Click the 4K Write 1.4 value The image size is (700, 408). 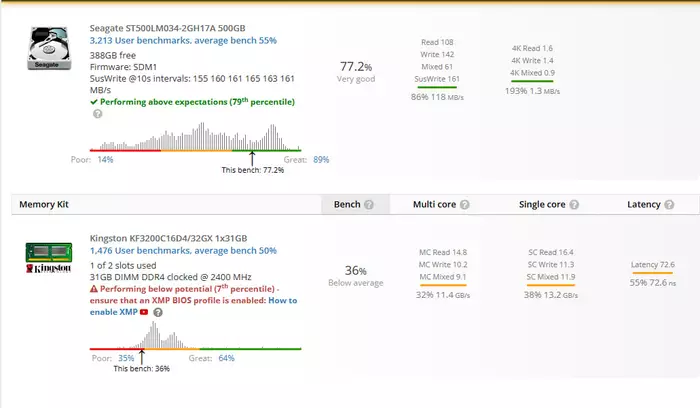532,61
